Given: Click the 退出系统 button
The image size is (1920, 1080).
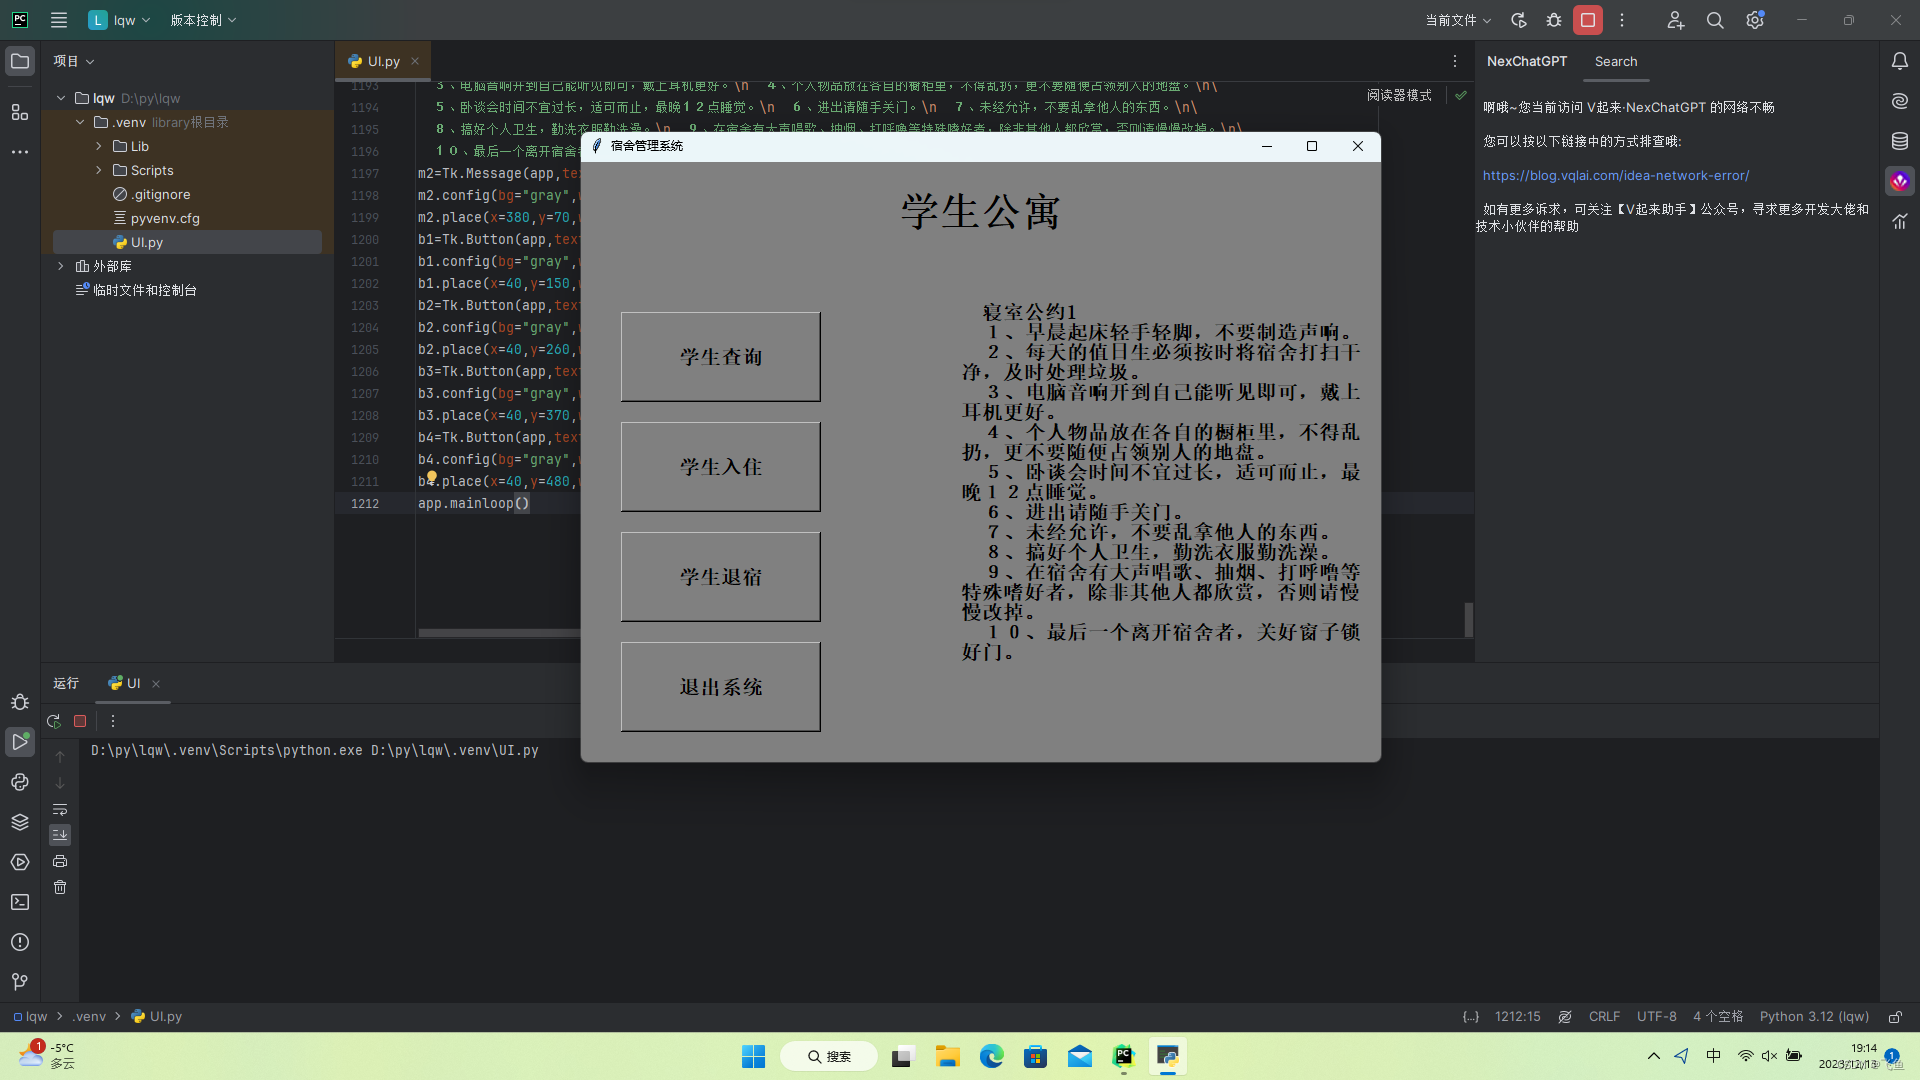Looking at the screenshot, I should [x=721, y=687].
